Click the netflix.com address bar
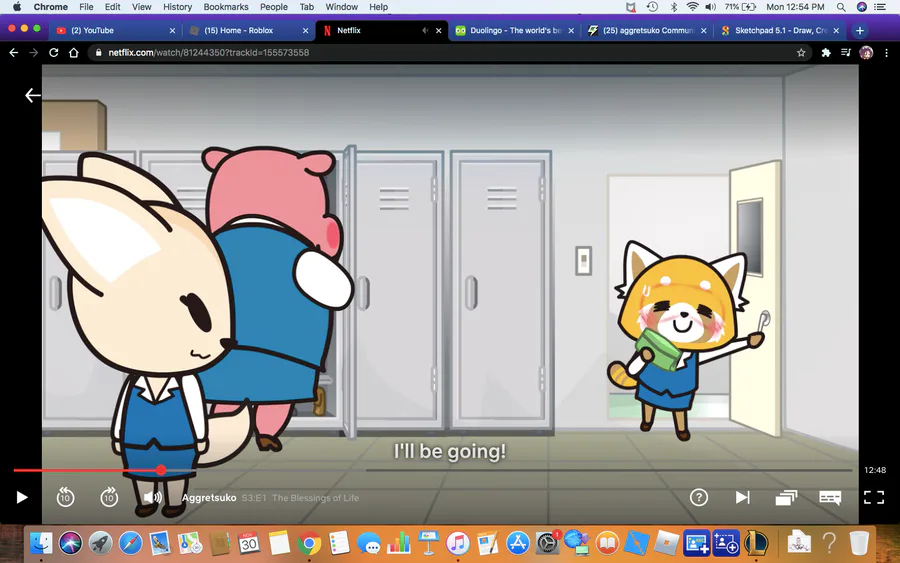Viewport: 900px width, 563px height. 449,52
